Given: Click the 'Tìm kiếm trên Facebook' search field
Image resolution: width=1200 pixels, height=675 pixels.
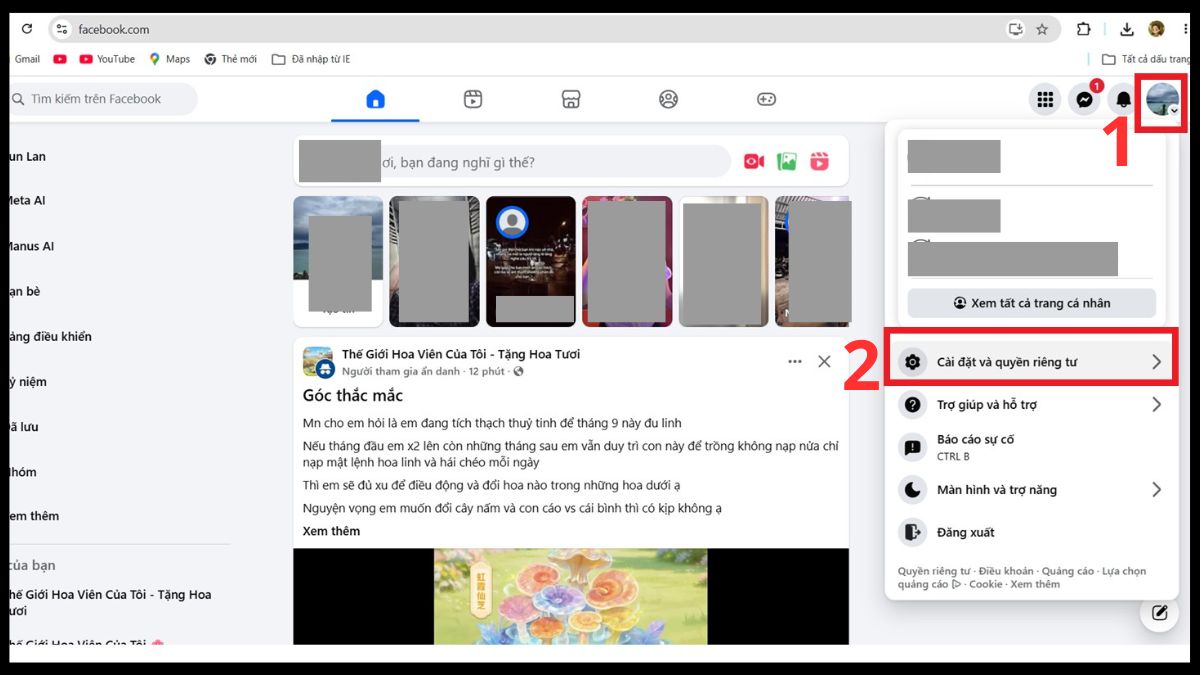Looking at the screenshot, I should point(103,99).
